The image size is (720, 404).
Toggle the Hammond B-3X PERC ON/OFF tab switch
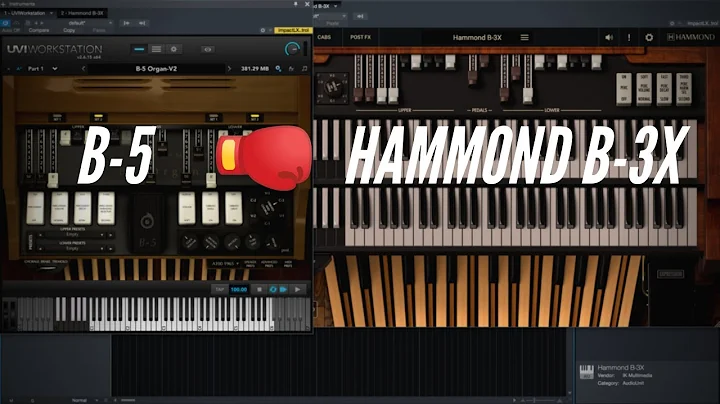[x=624, y=89]
